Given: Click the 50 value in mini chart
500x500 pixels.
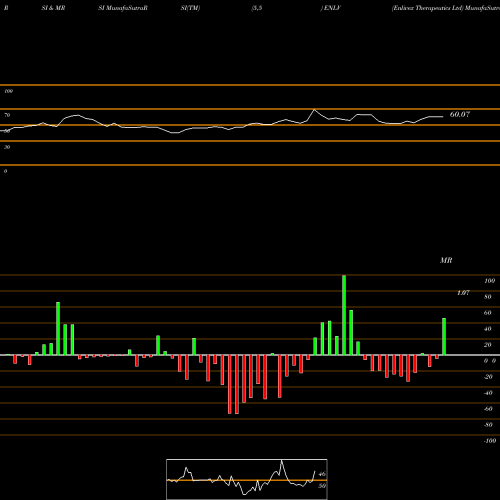Looking at the screenshot, I should [322, 486].
